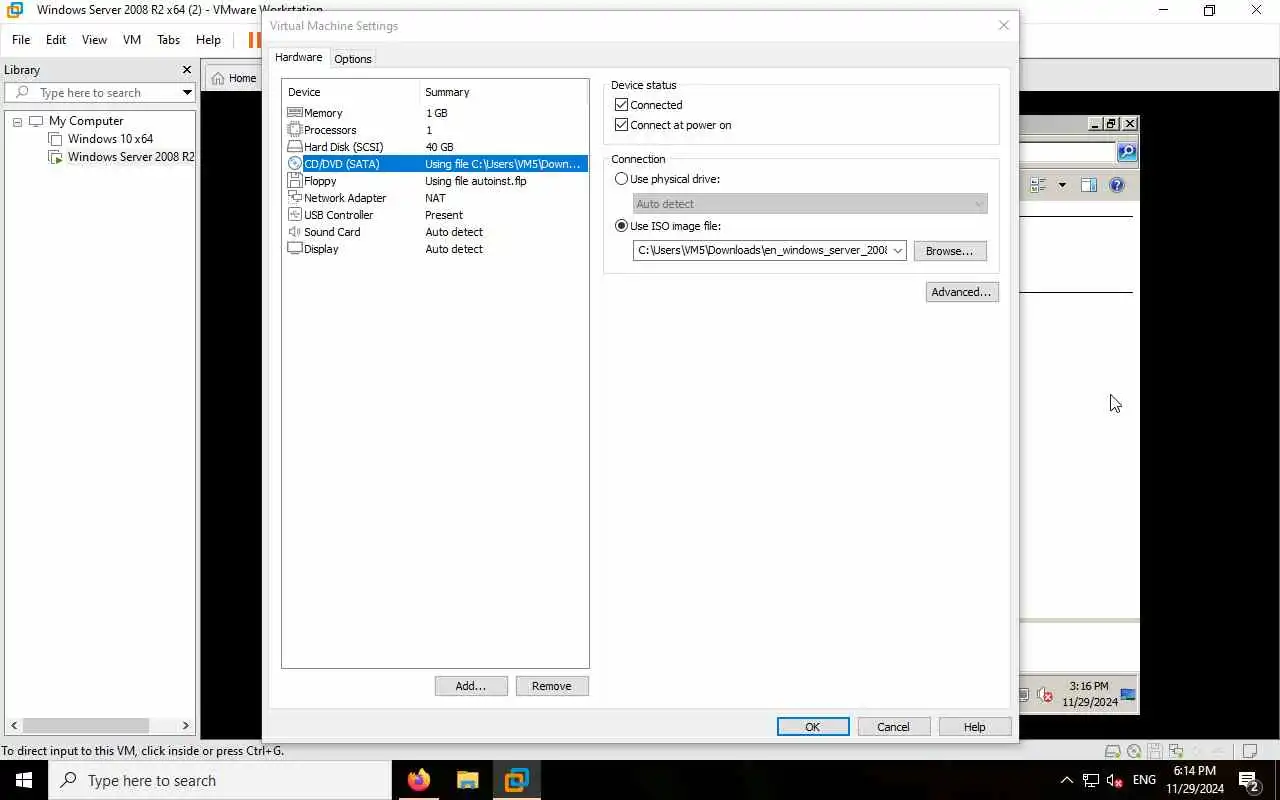Open the Auto detect physical drive dropdown
This screenshot has width=1280, height=800.
978,204
